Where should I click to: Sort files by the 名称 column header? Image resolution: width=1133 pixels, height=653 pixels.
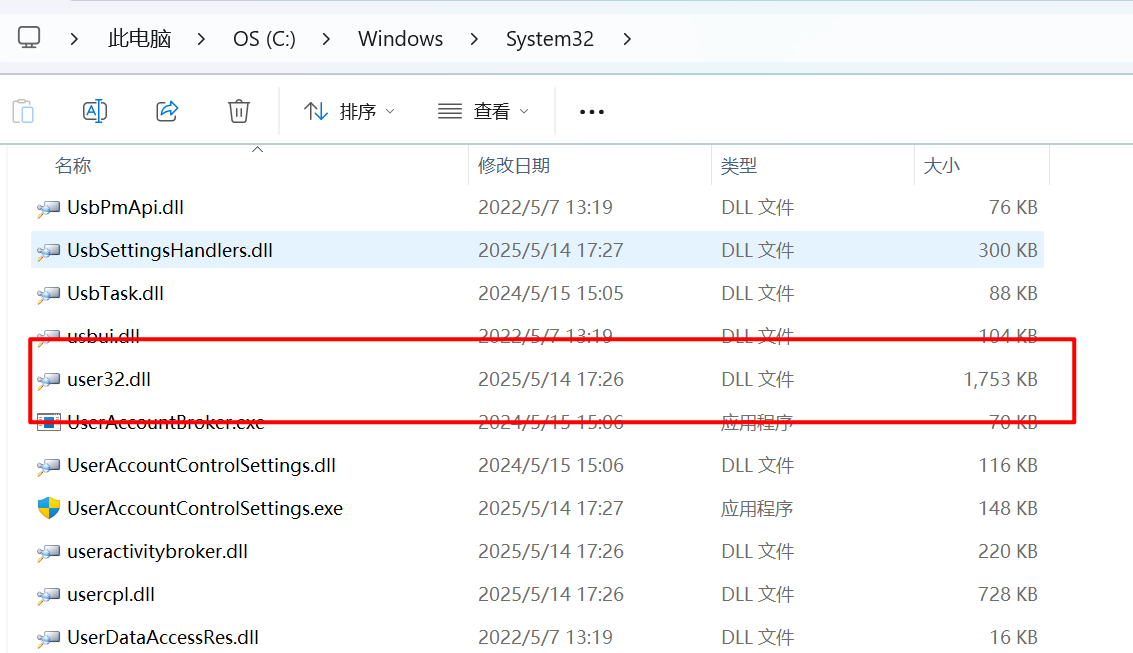pos(73,166)
